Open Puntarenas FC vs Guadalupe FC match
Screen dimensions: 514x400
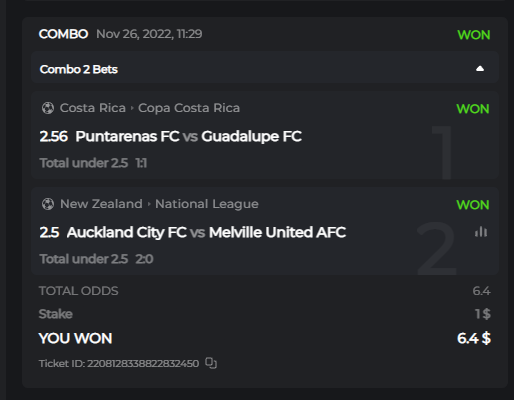pyautogui.click(x=189, y=136)
